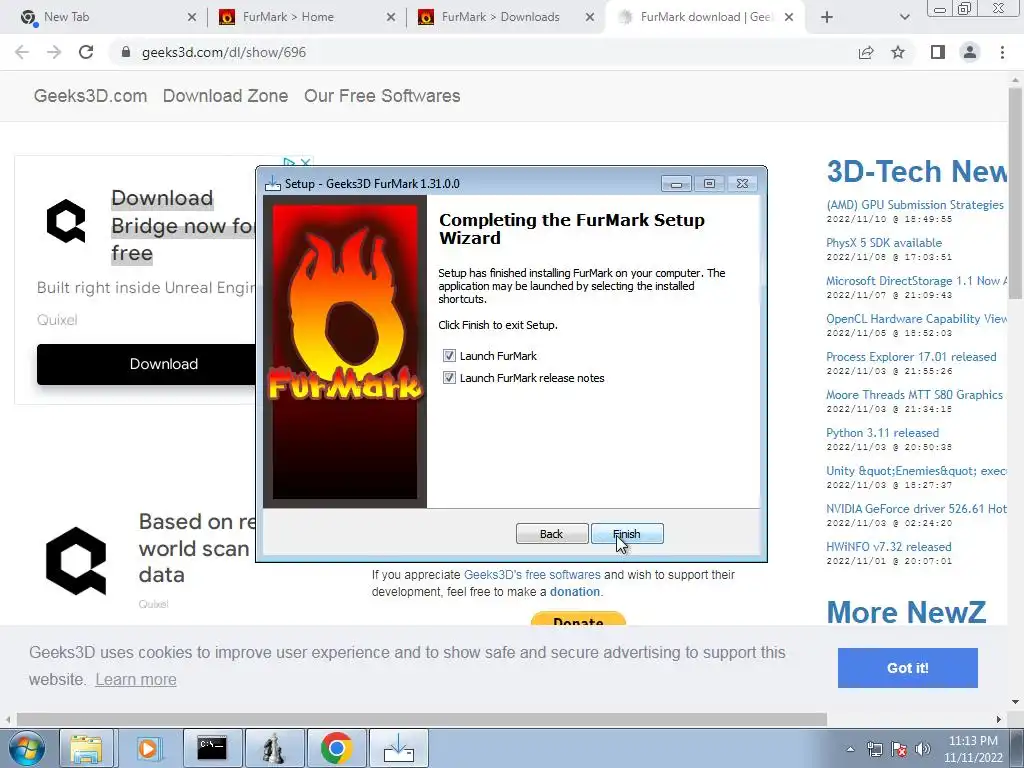This screenshot has height=768, width=1024.
Task: Open setup installer taskbar icon
Action: [398, 748]
